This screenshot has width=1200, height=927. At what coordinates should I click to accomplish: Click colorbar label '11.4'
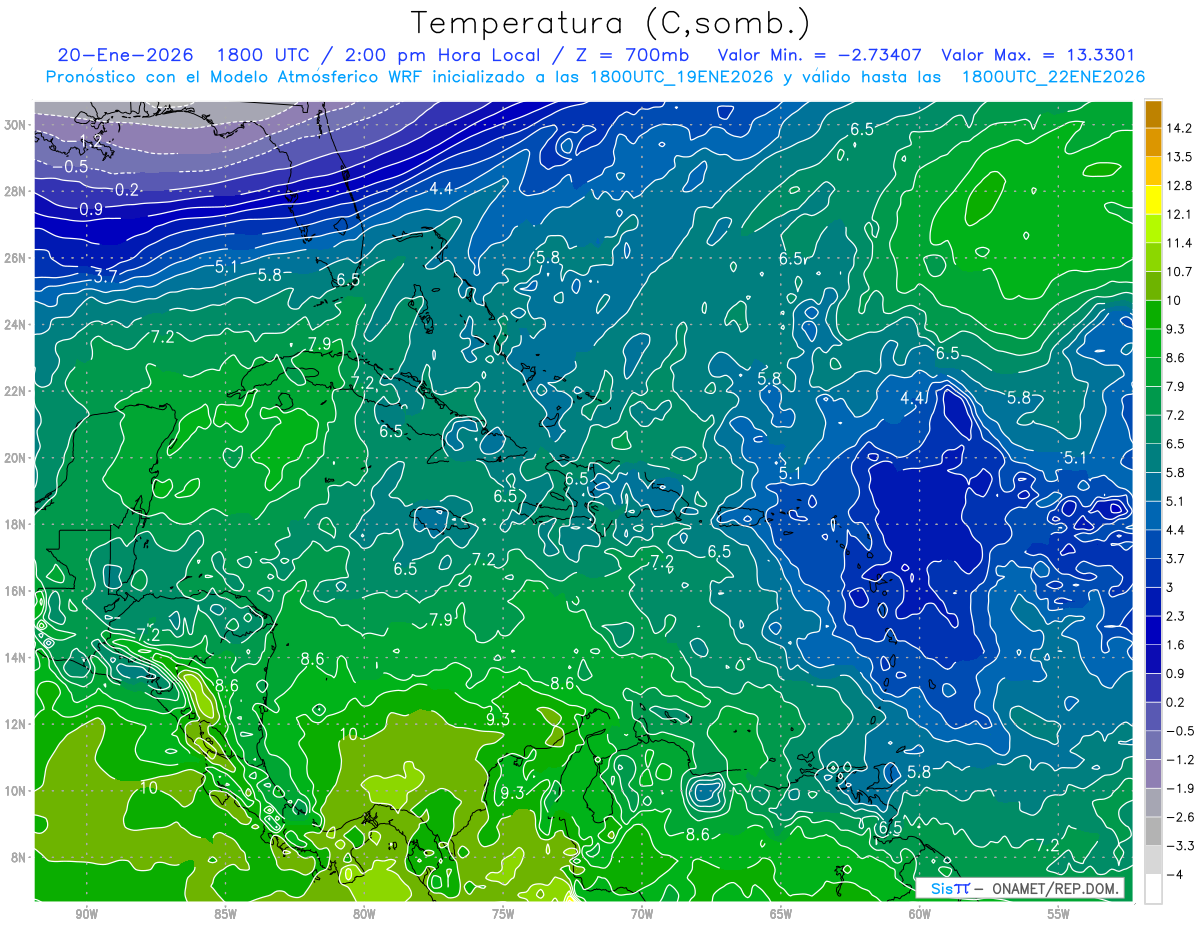pos(1180,243)
